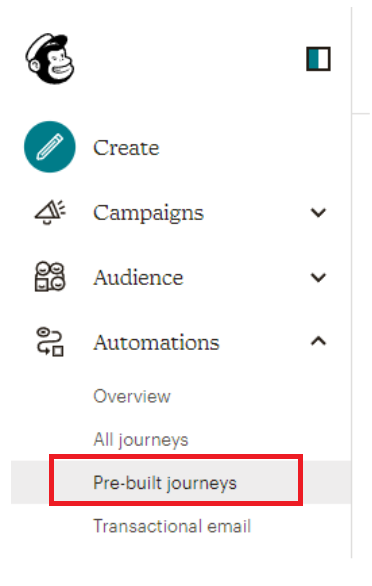
Task: Open Transactional email page
Action: (172, 526)
